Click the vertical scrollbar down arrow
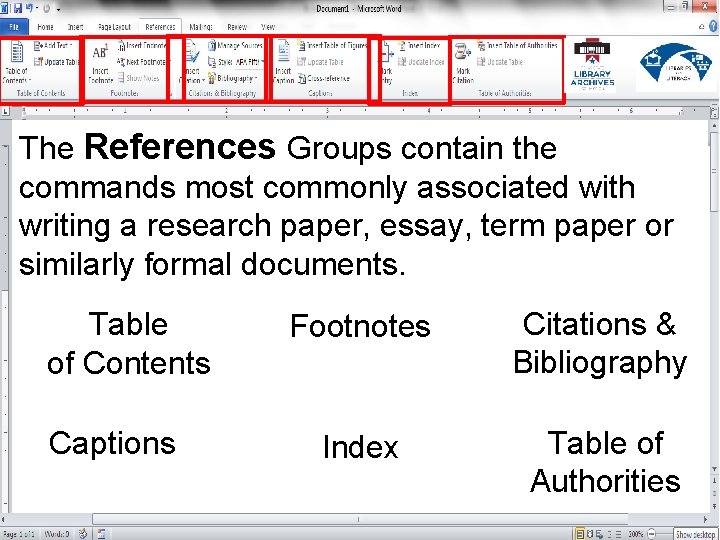Image resolution: width=720 pixels, height=540 pixels. 714,469
